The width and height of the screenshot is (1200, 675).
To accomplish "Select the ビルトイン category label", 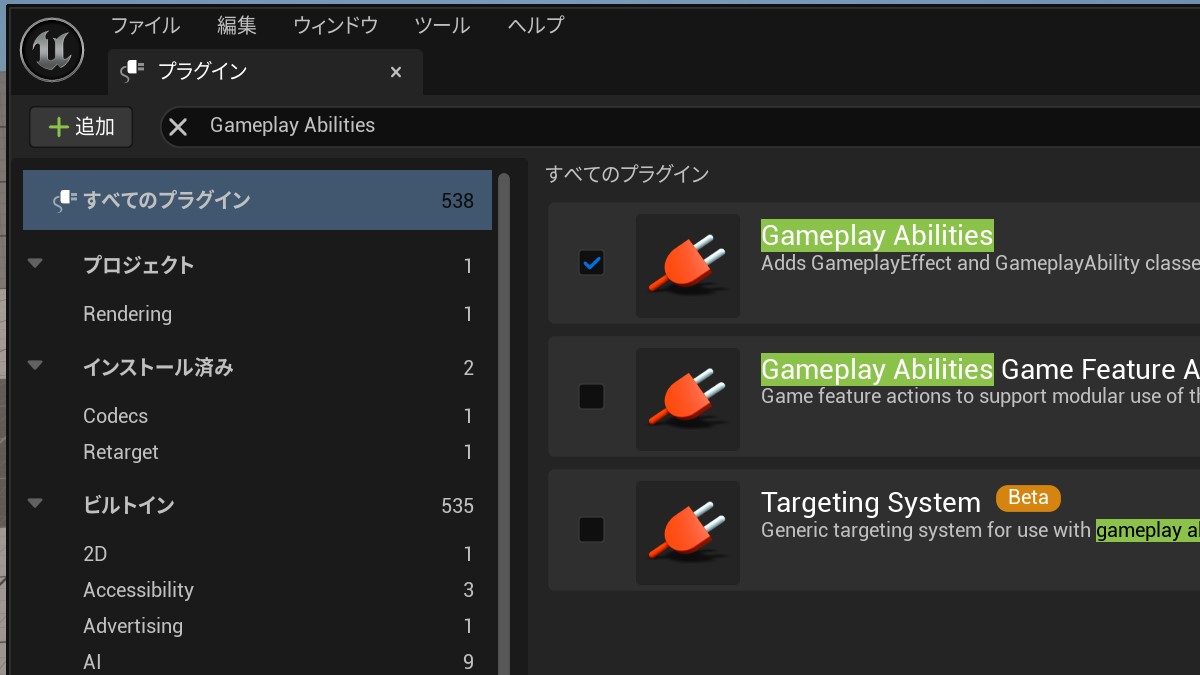I will 129,505.
